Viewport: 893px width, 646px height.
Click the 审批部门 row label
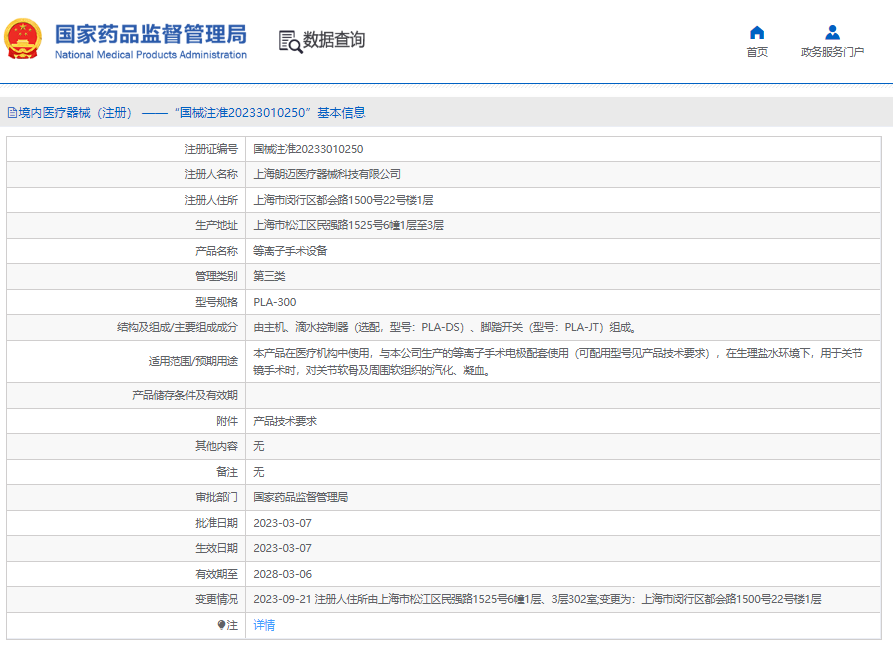pyautogui.click(x=216, y=497)
